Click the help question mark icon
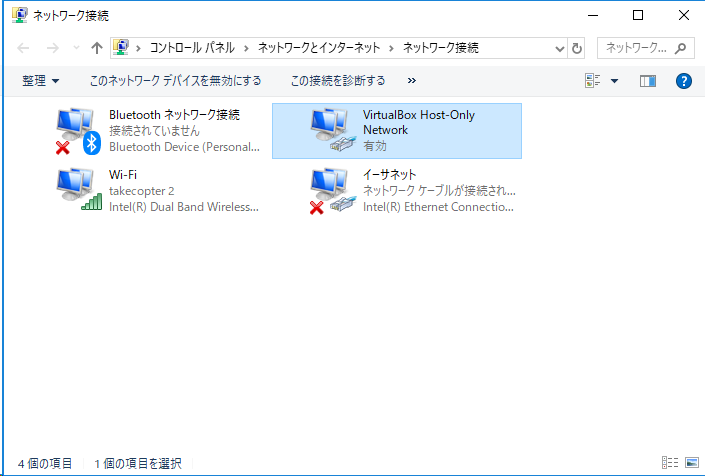Image resolution: width=705 pixels, height=476 pixels. pyautogui.click(x=684, y=81)
